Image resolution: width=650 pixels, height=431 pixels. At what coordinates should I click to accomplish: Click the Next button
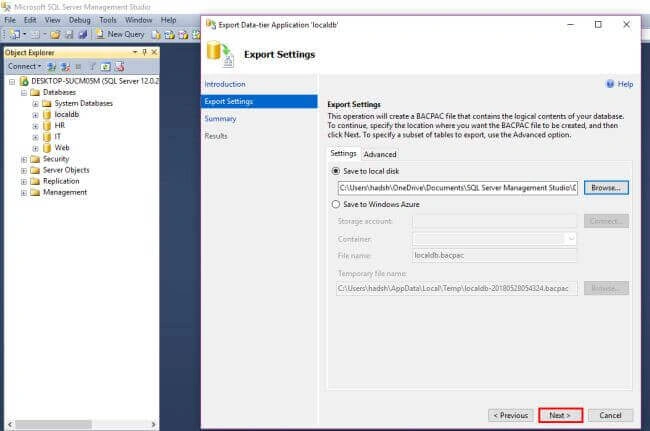[560, 415]
